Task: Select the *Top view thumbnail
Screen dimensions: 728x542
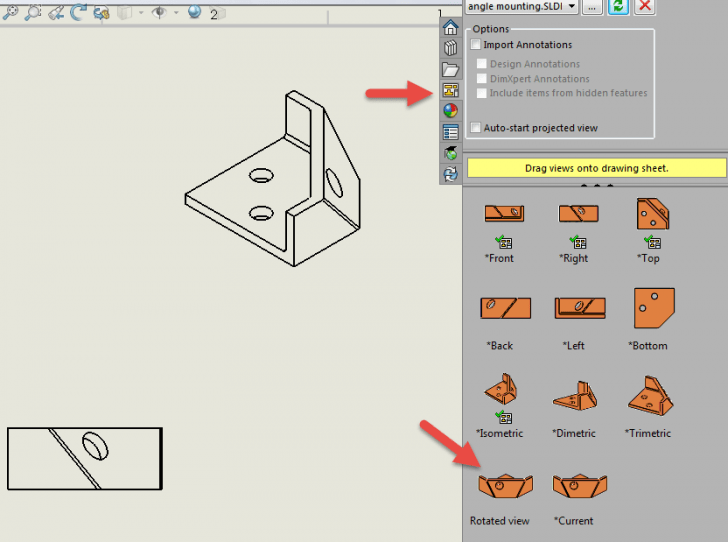Action: pos(653,214)
